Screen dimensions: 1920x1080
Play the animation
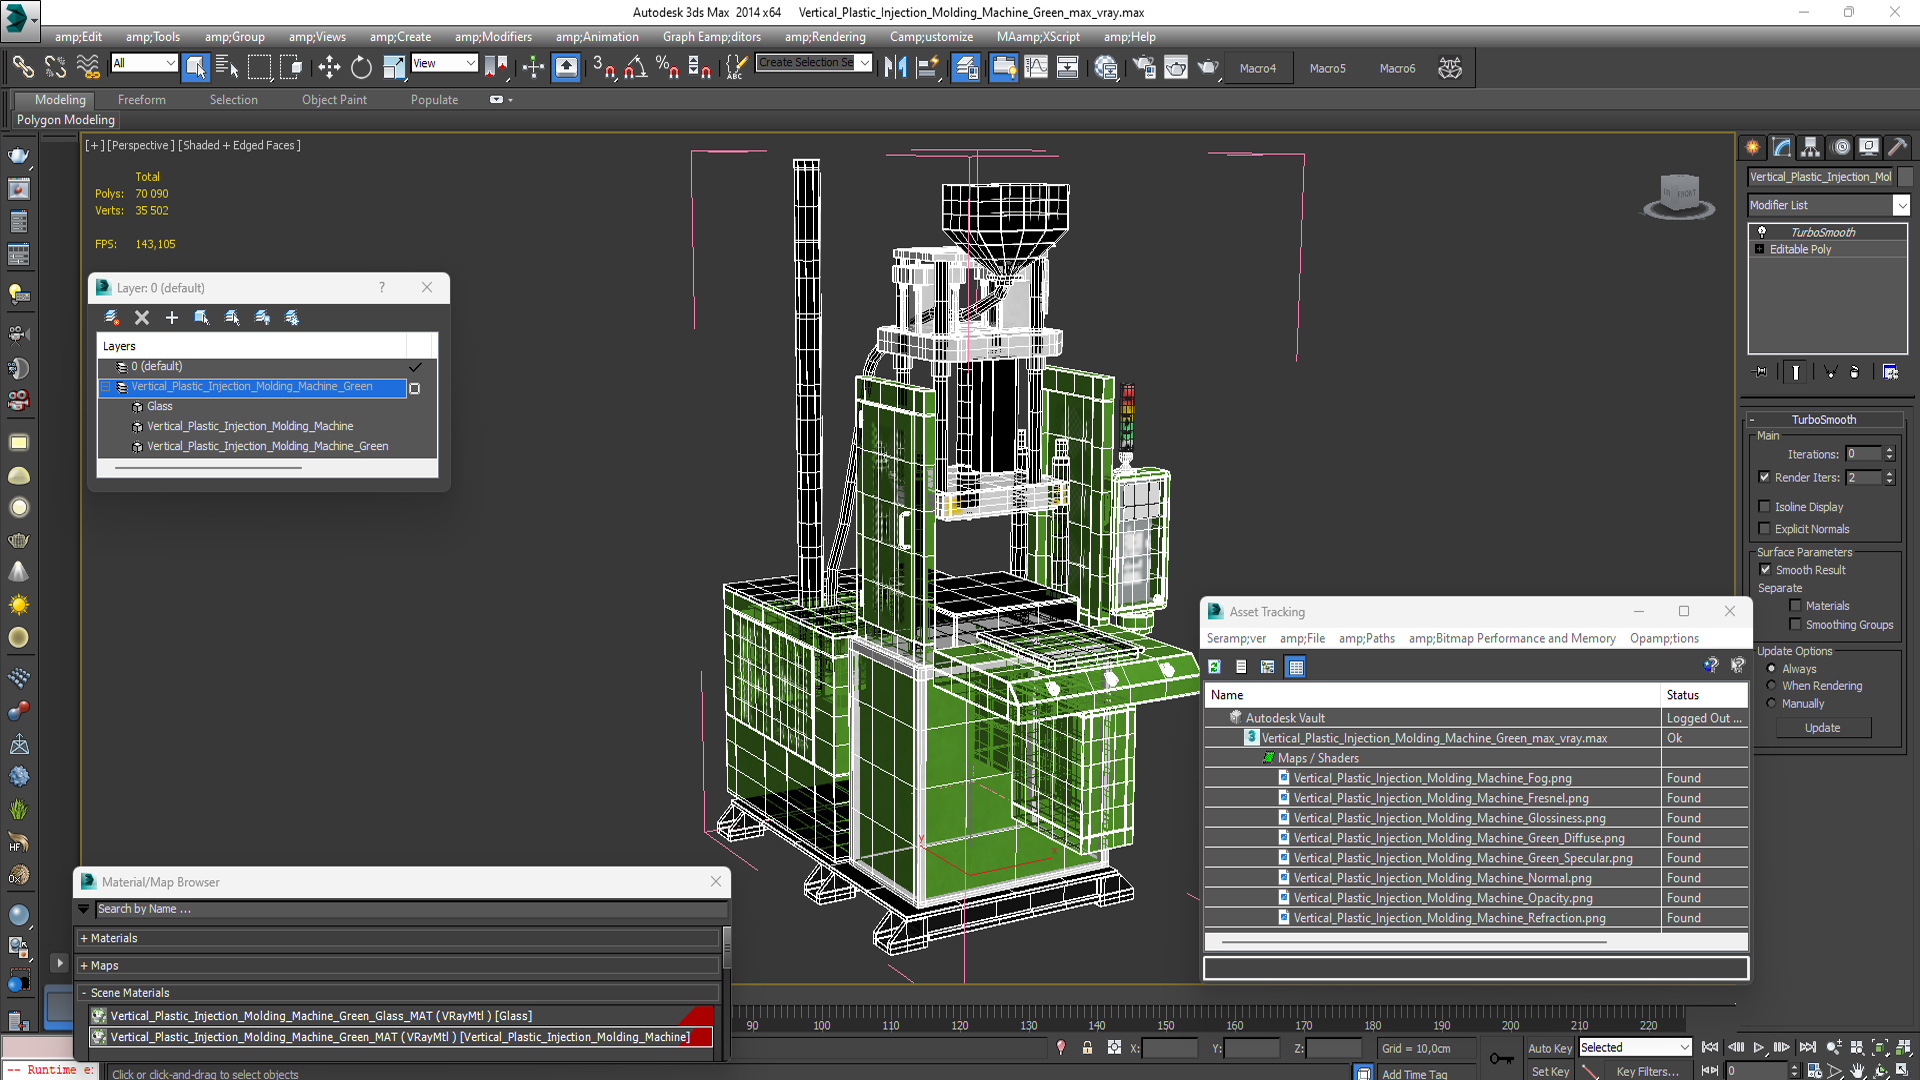pyautogui.click(x=1758, y=1047)
